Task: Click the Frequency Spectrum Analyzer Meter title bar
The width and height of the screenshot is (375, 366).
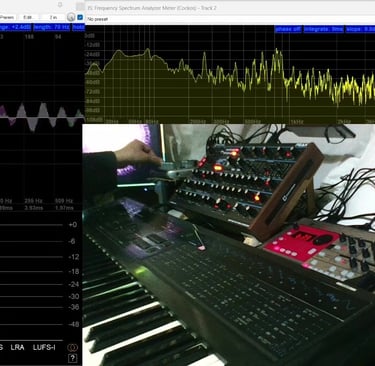Action: [x=230, y=8]
